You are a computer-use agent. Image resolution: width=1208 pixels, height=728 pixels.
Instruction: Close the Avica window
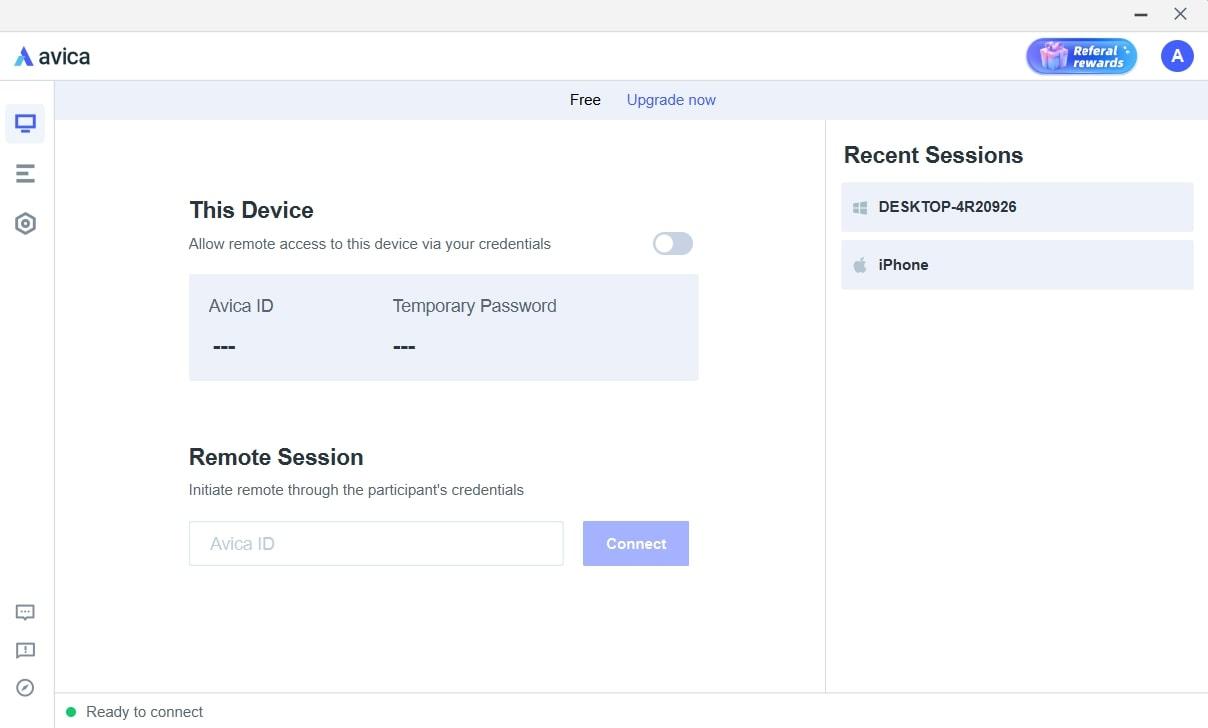tap(1180, 15)
